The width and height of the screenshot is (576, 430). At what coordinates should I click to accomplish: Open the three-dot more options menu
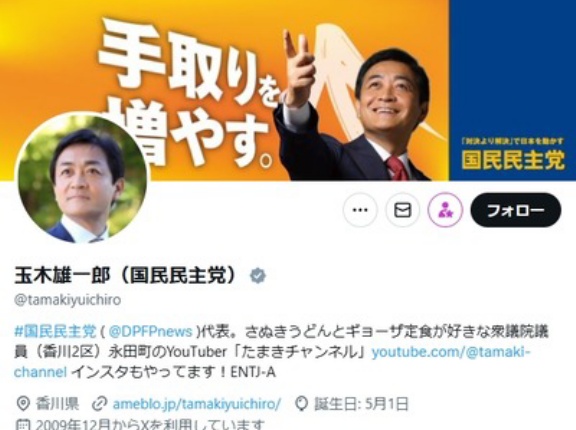[360, 210]
